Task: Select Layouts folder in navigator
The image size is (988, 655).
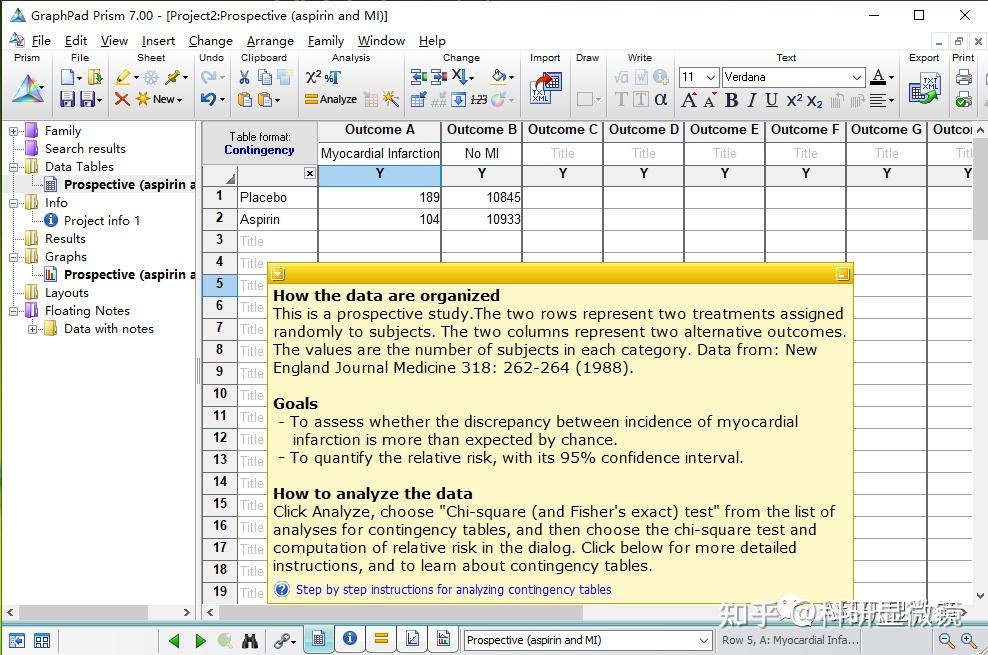Action: (66, 293)
